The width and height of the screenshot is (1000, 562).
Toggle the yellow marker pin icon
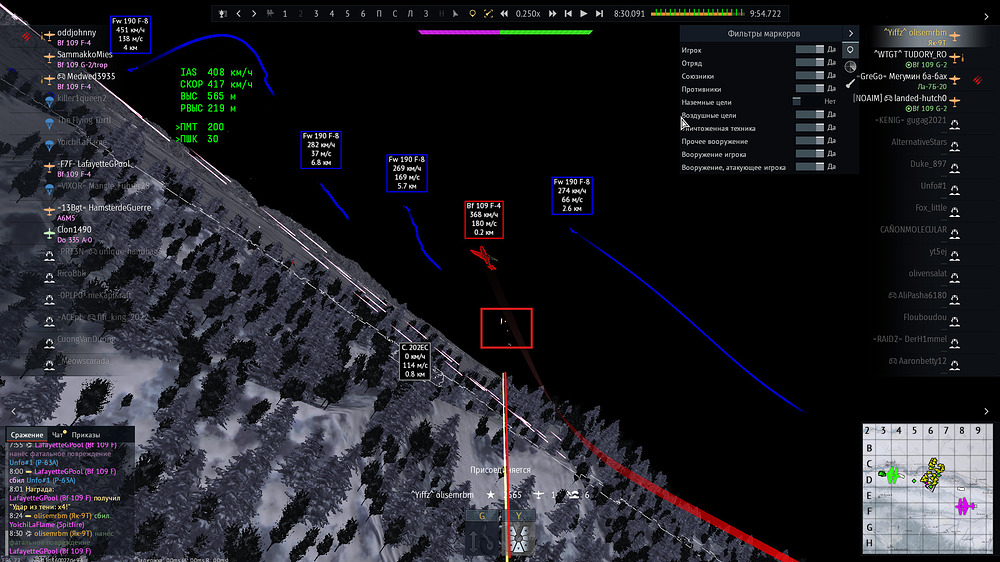pyautogui.click(x=473, y=13)
